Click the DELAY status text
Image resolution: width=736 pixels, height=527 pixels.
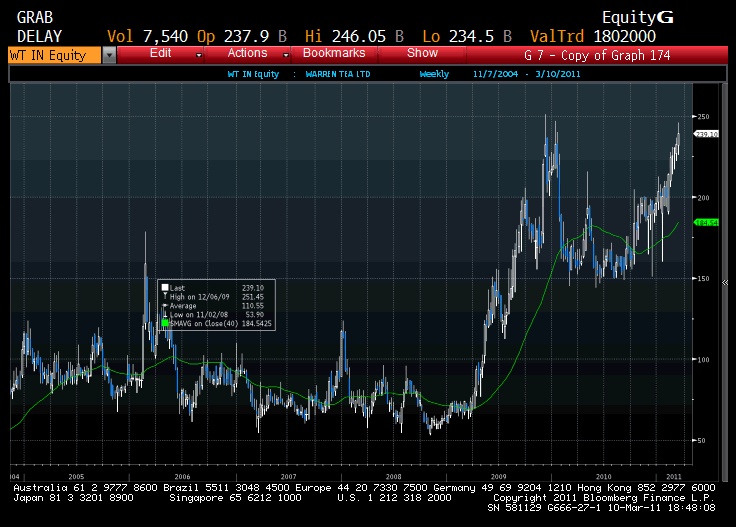(39, 37)
